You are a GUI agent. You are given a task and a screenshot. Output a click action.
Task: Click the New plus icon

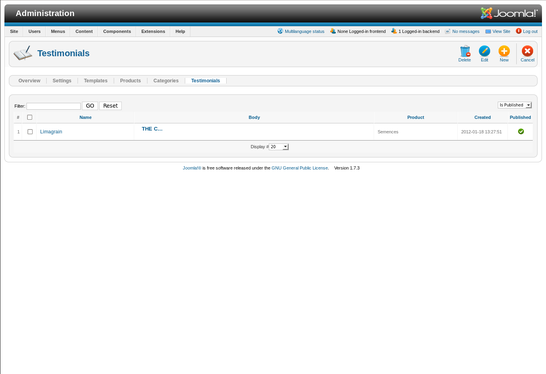(504, 51)
